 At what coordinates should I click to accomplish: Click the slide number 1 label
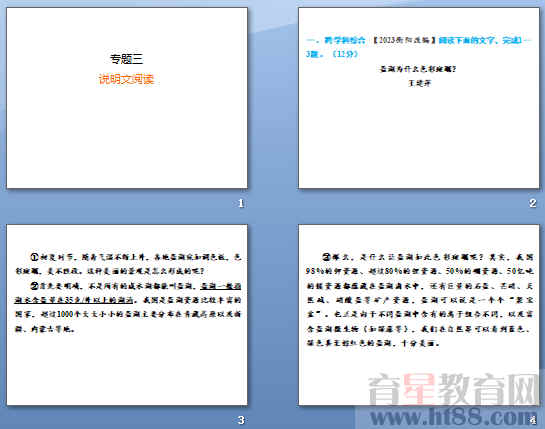coord(241,203)
